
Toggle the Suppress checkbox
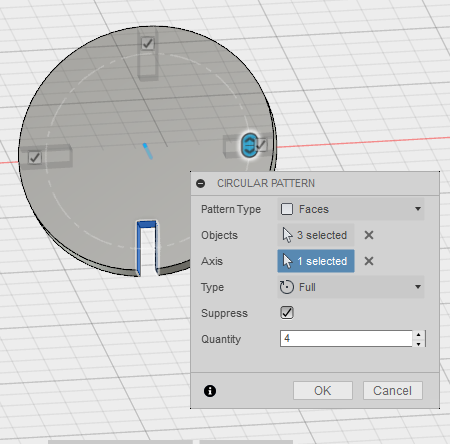click(287, 313)
